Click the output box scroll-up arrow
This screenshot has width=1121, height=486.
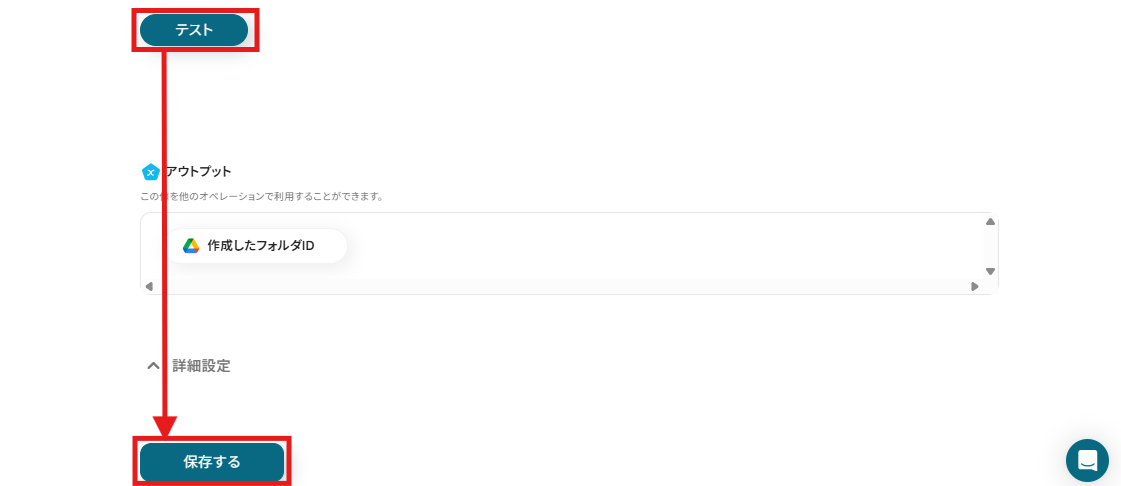[990, 222]
